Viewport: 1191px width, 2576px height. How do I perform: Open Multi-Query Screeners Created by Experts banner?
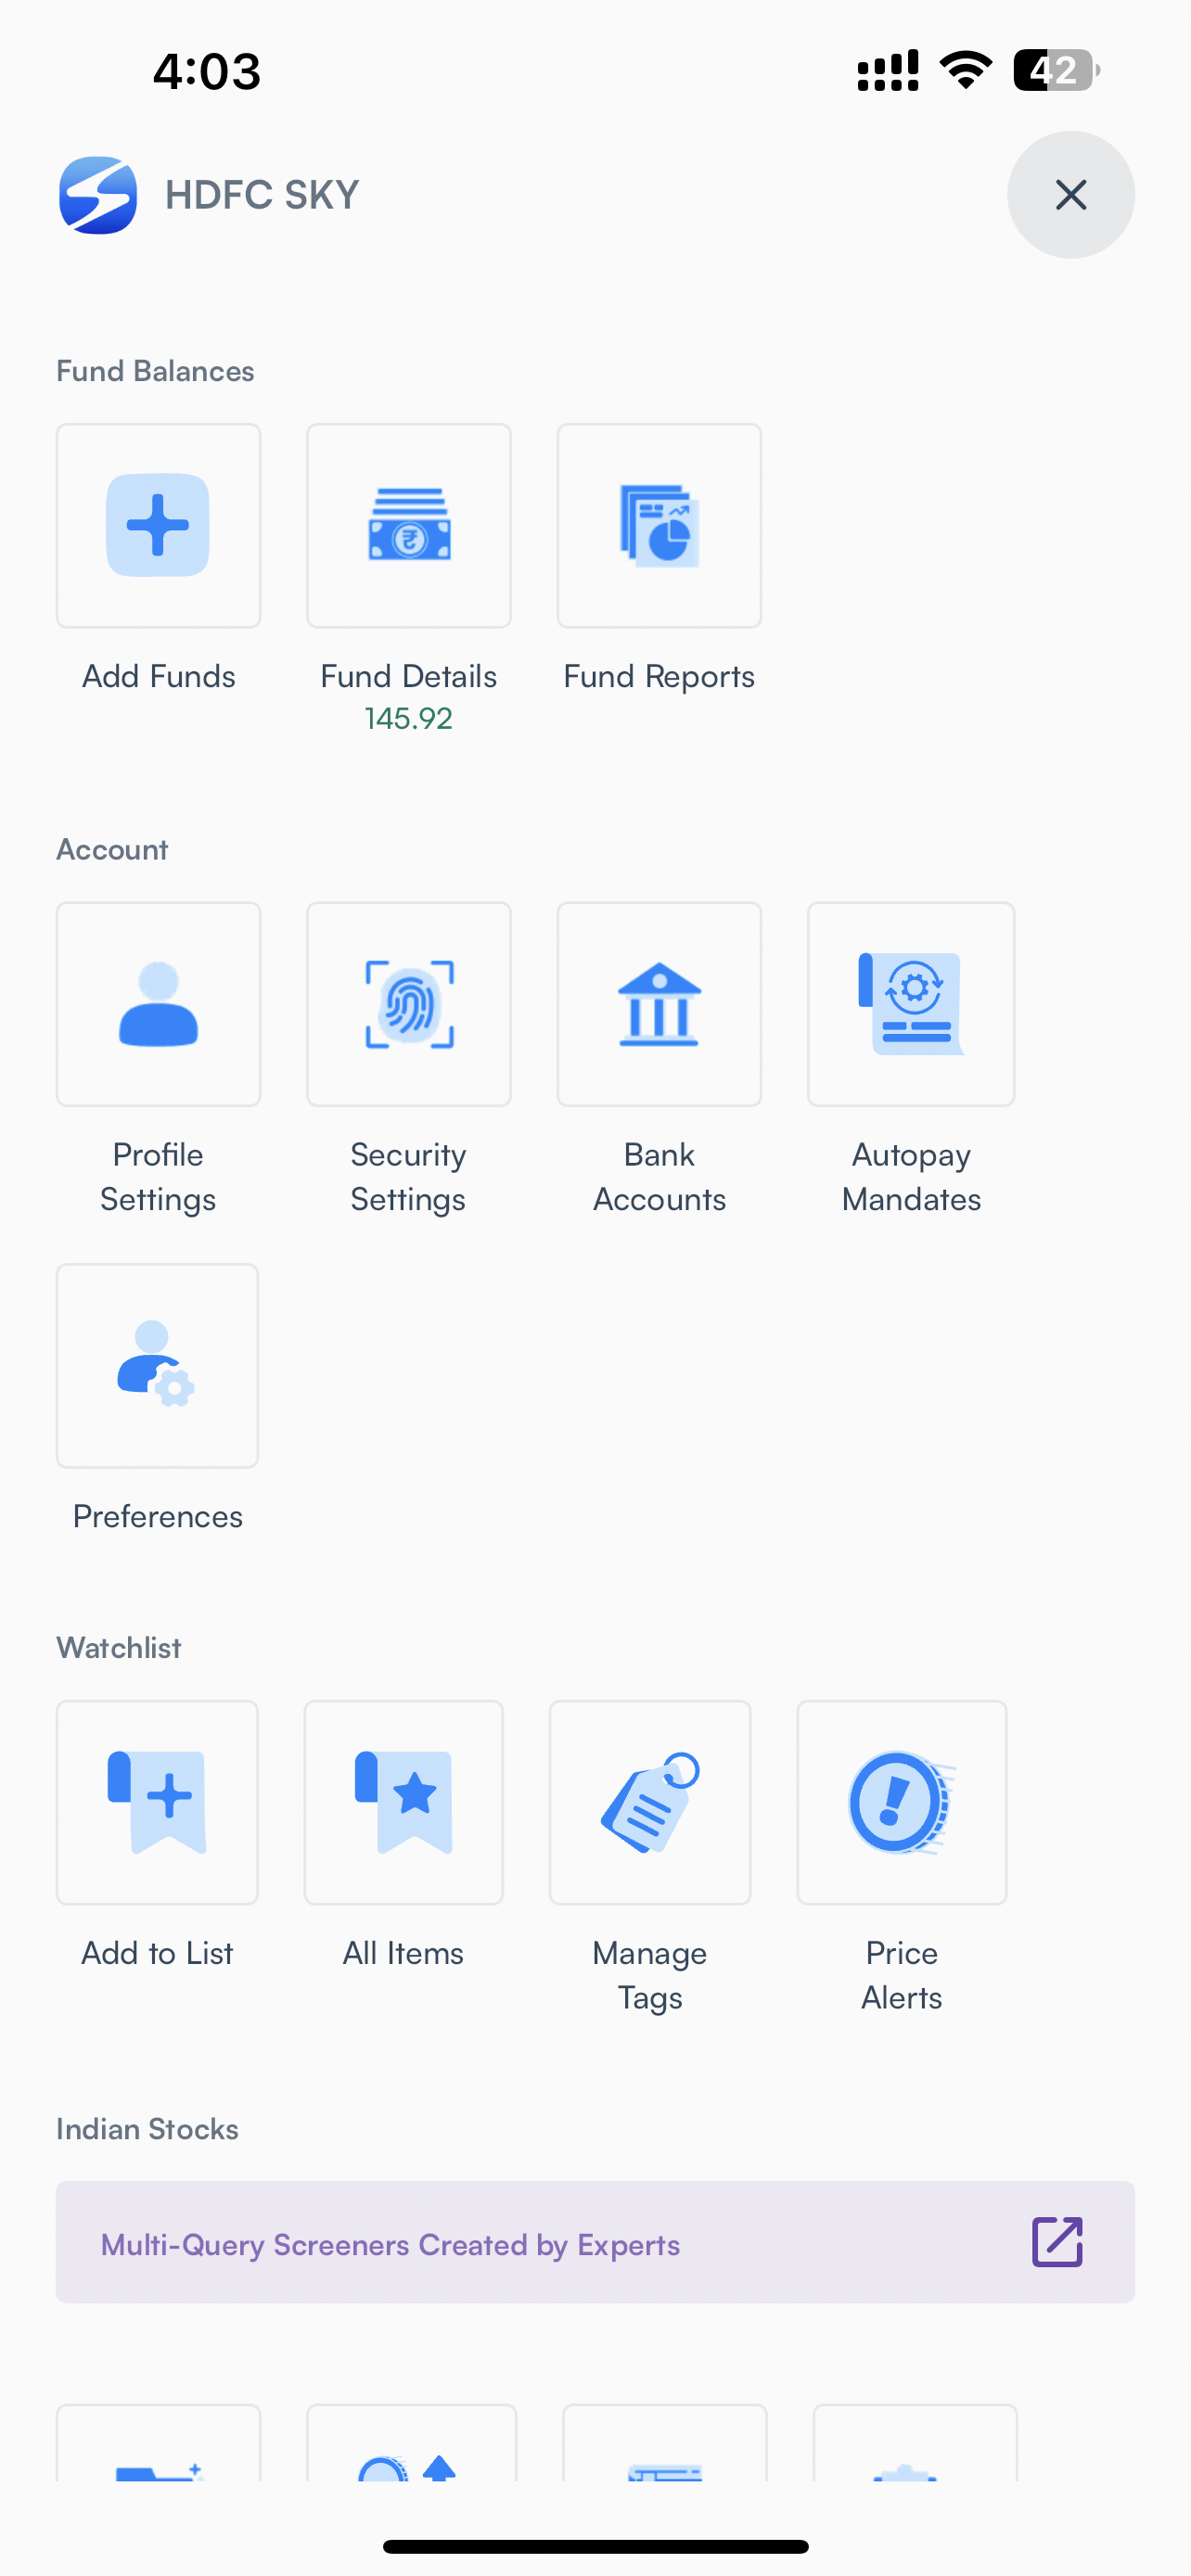[595, 2242]
